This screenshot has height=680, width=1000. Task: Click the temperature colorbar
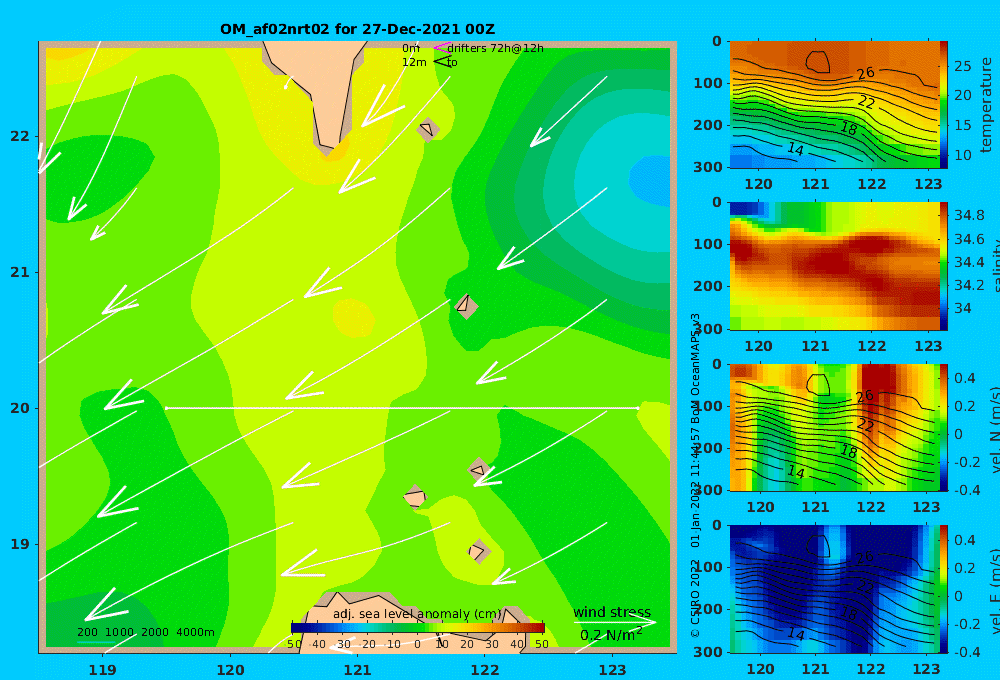click(x=944, y=105)
